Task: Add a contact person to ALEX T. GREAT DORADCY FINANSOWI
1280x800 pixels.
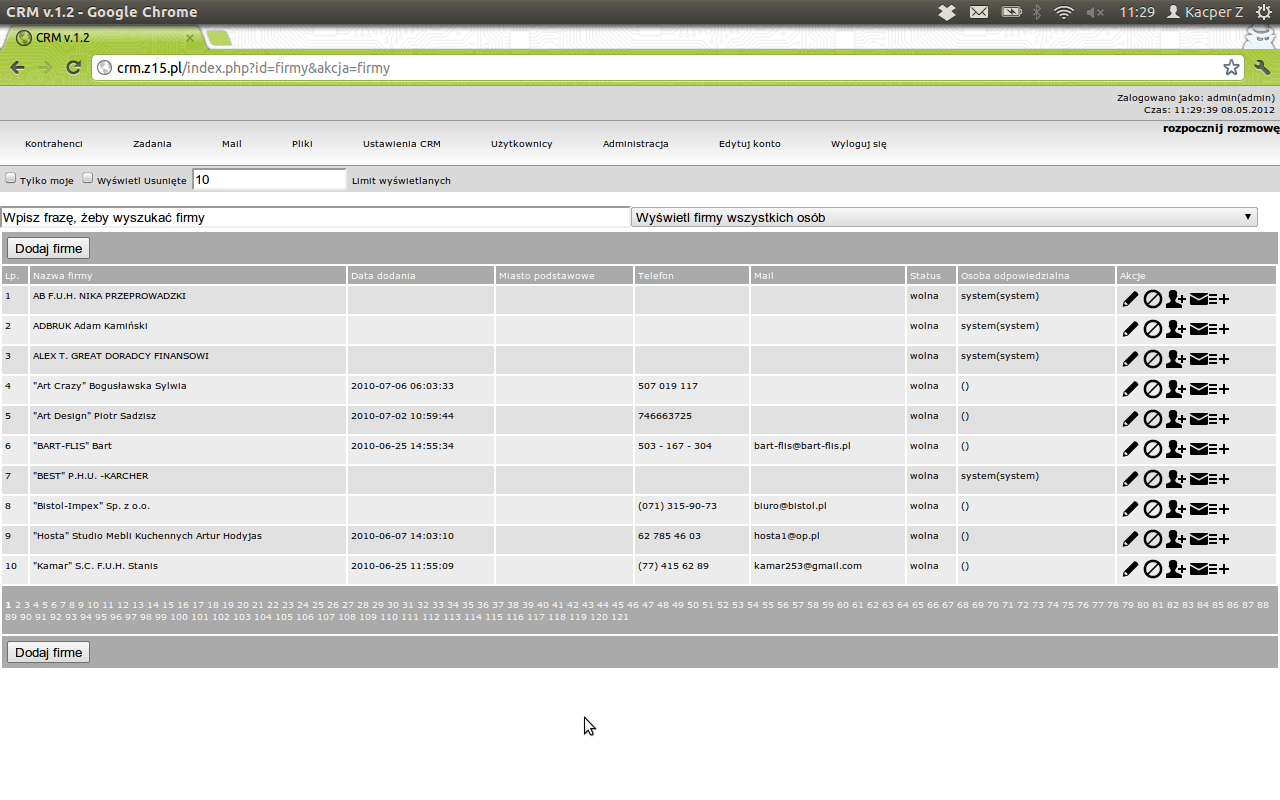Action: (x=1176, y=359)
